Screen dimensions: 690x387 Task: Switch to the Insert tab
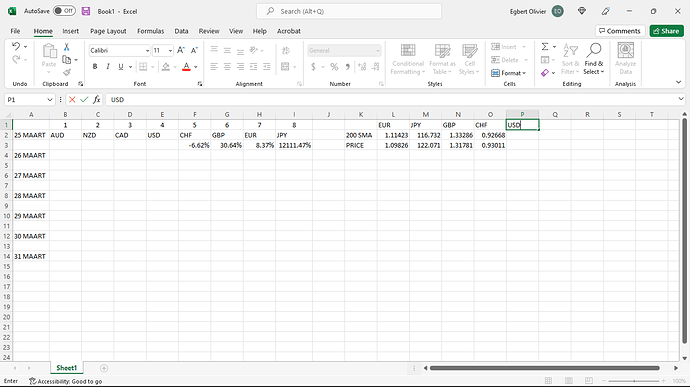(x=70, y=31)
